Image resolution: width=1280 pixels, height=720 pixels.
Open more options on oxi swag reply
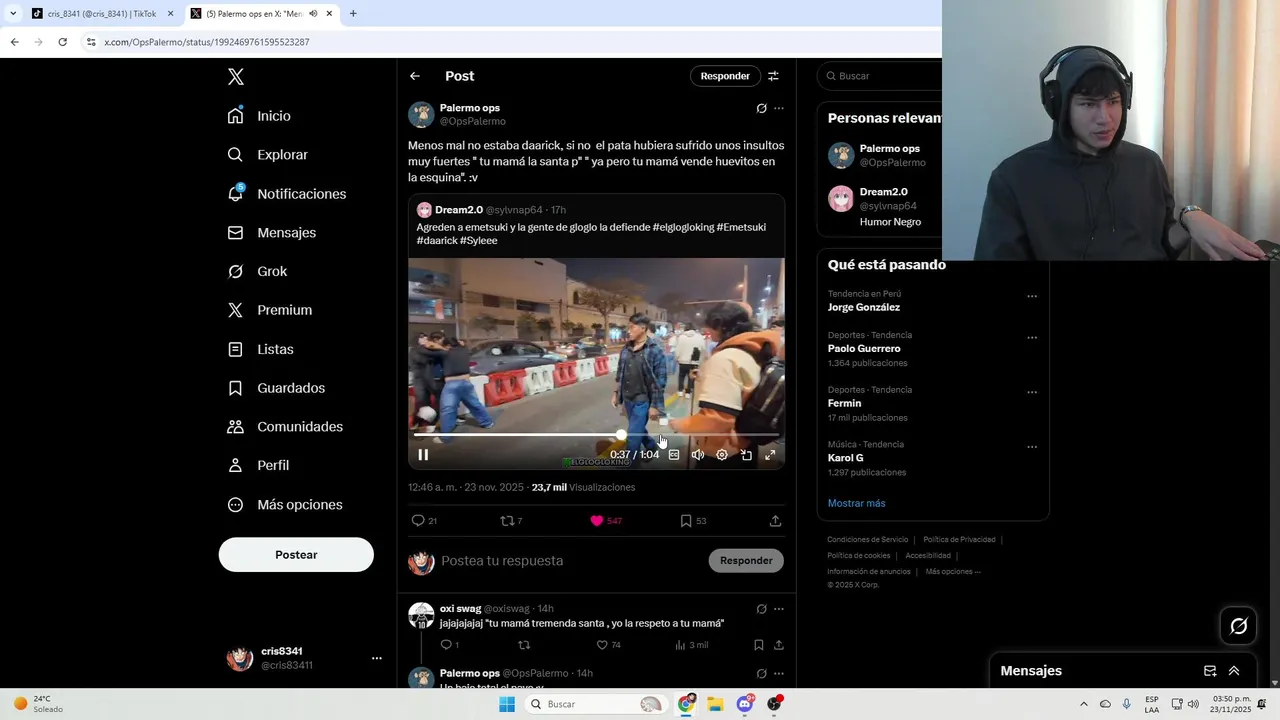point(779,609)
